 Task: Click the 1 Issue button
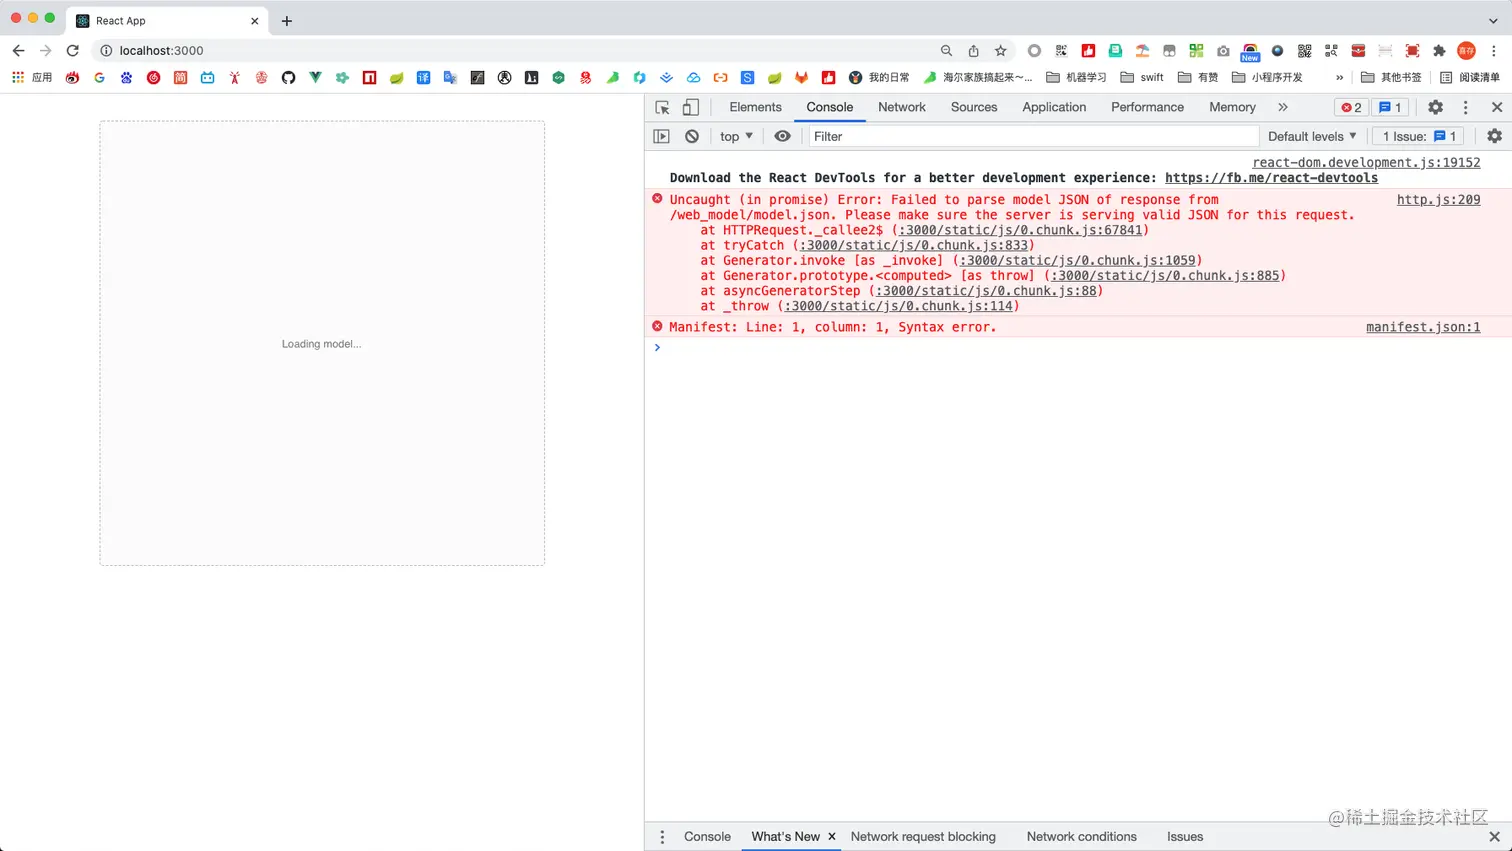point(1418,136)
